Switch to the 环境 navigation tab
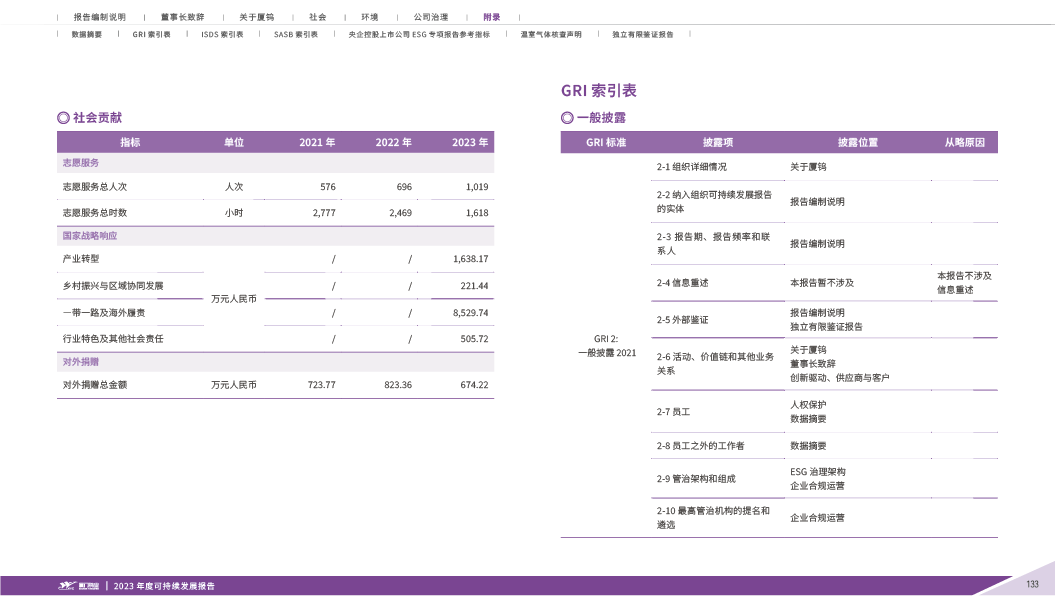 (369, 18)
